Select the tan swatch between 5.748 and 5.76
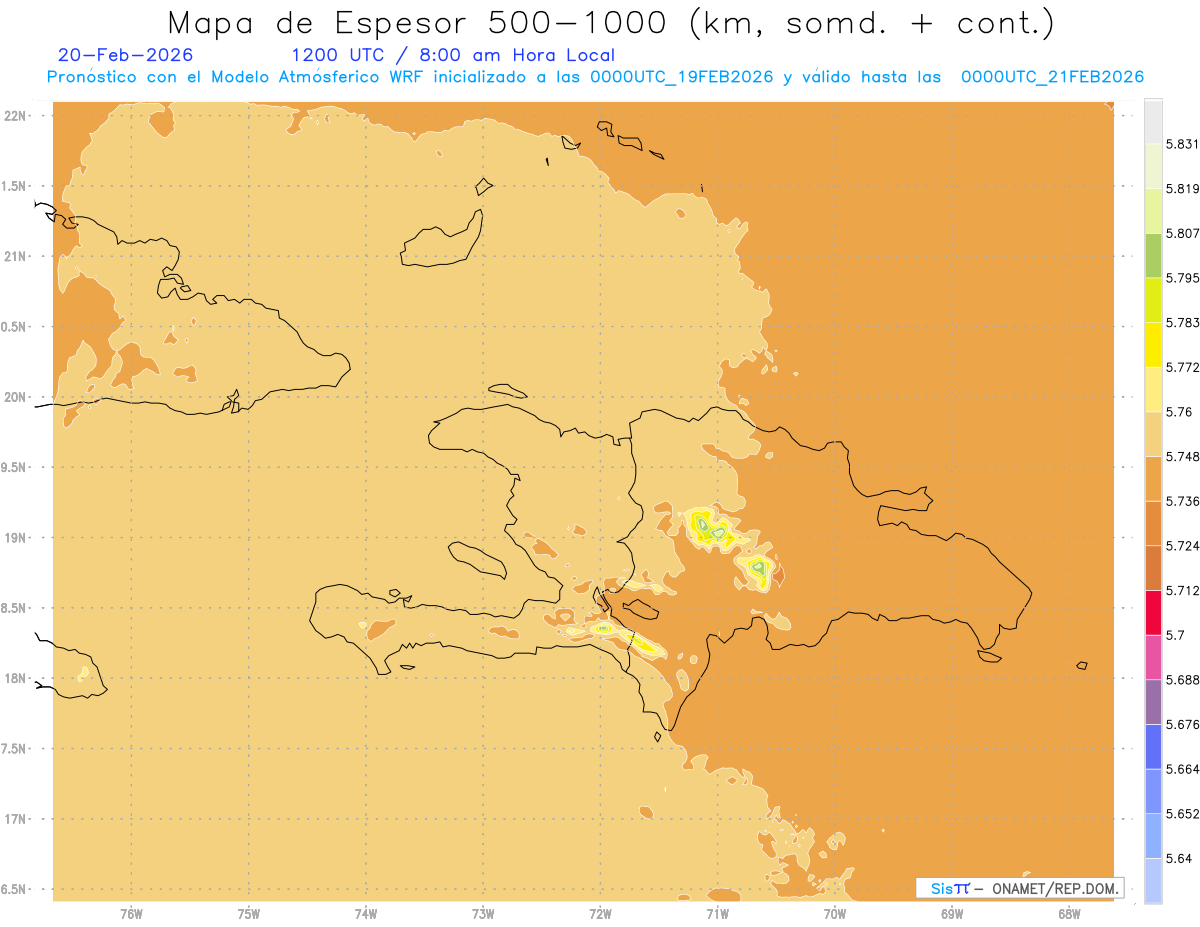Image resolution: width=1200 pixels, height=927 pixels. click(x=1153, y=434)
